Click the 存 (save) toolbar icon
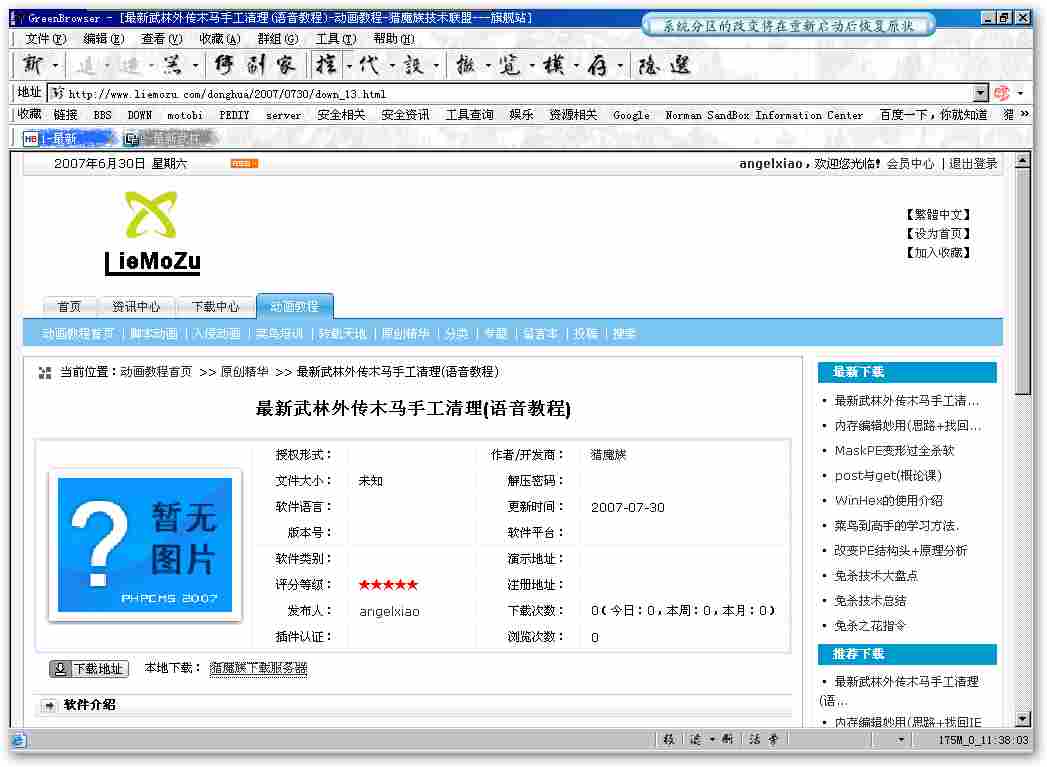 point(597,65)
